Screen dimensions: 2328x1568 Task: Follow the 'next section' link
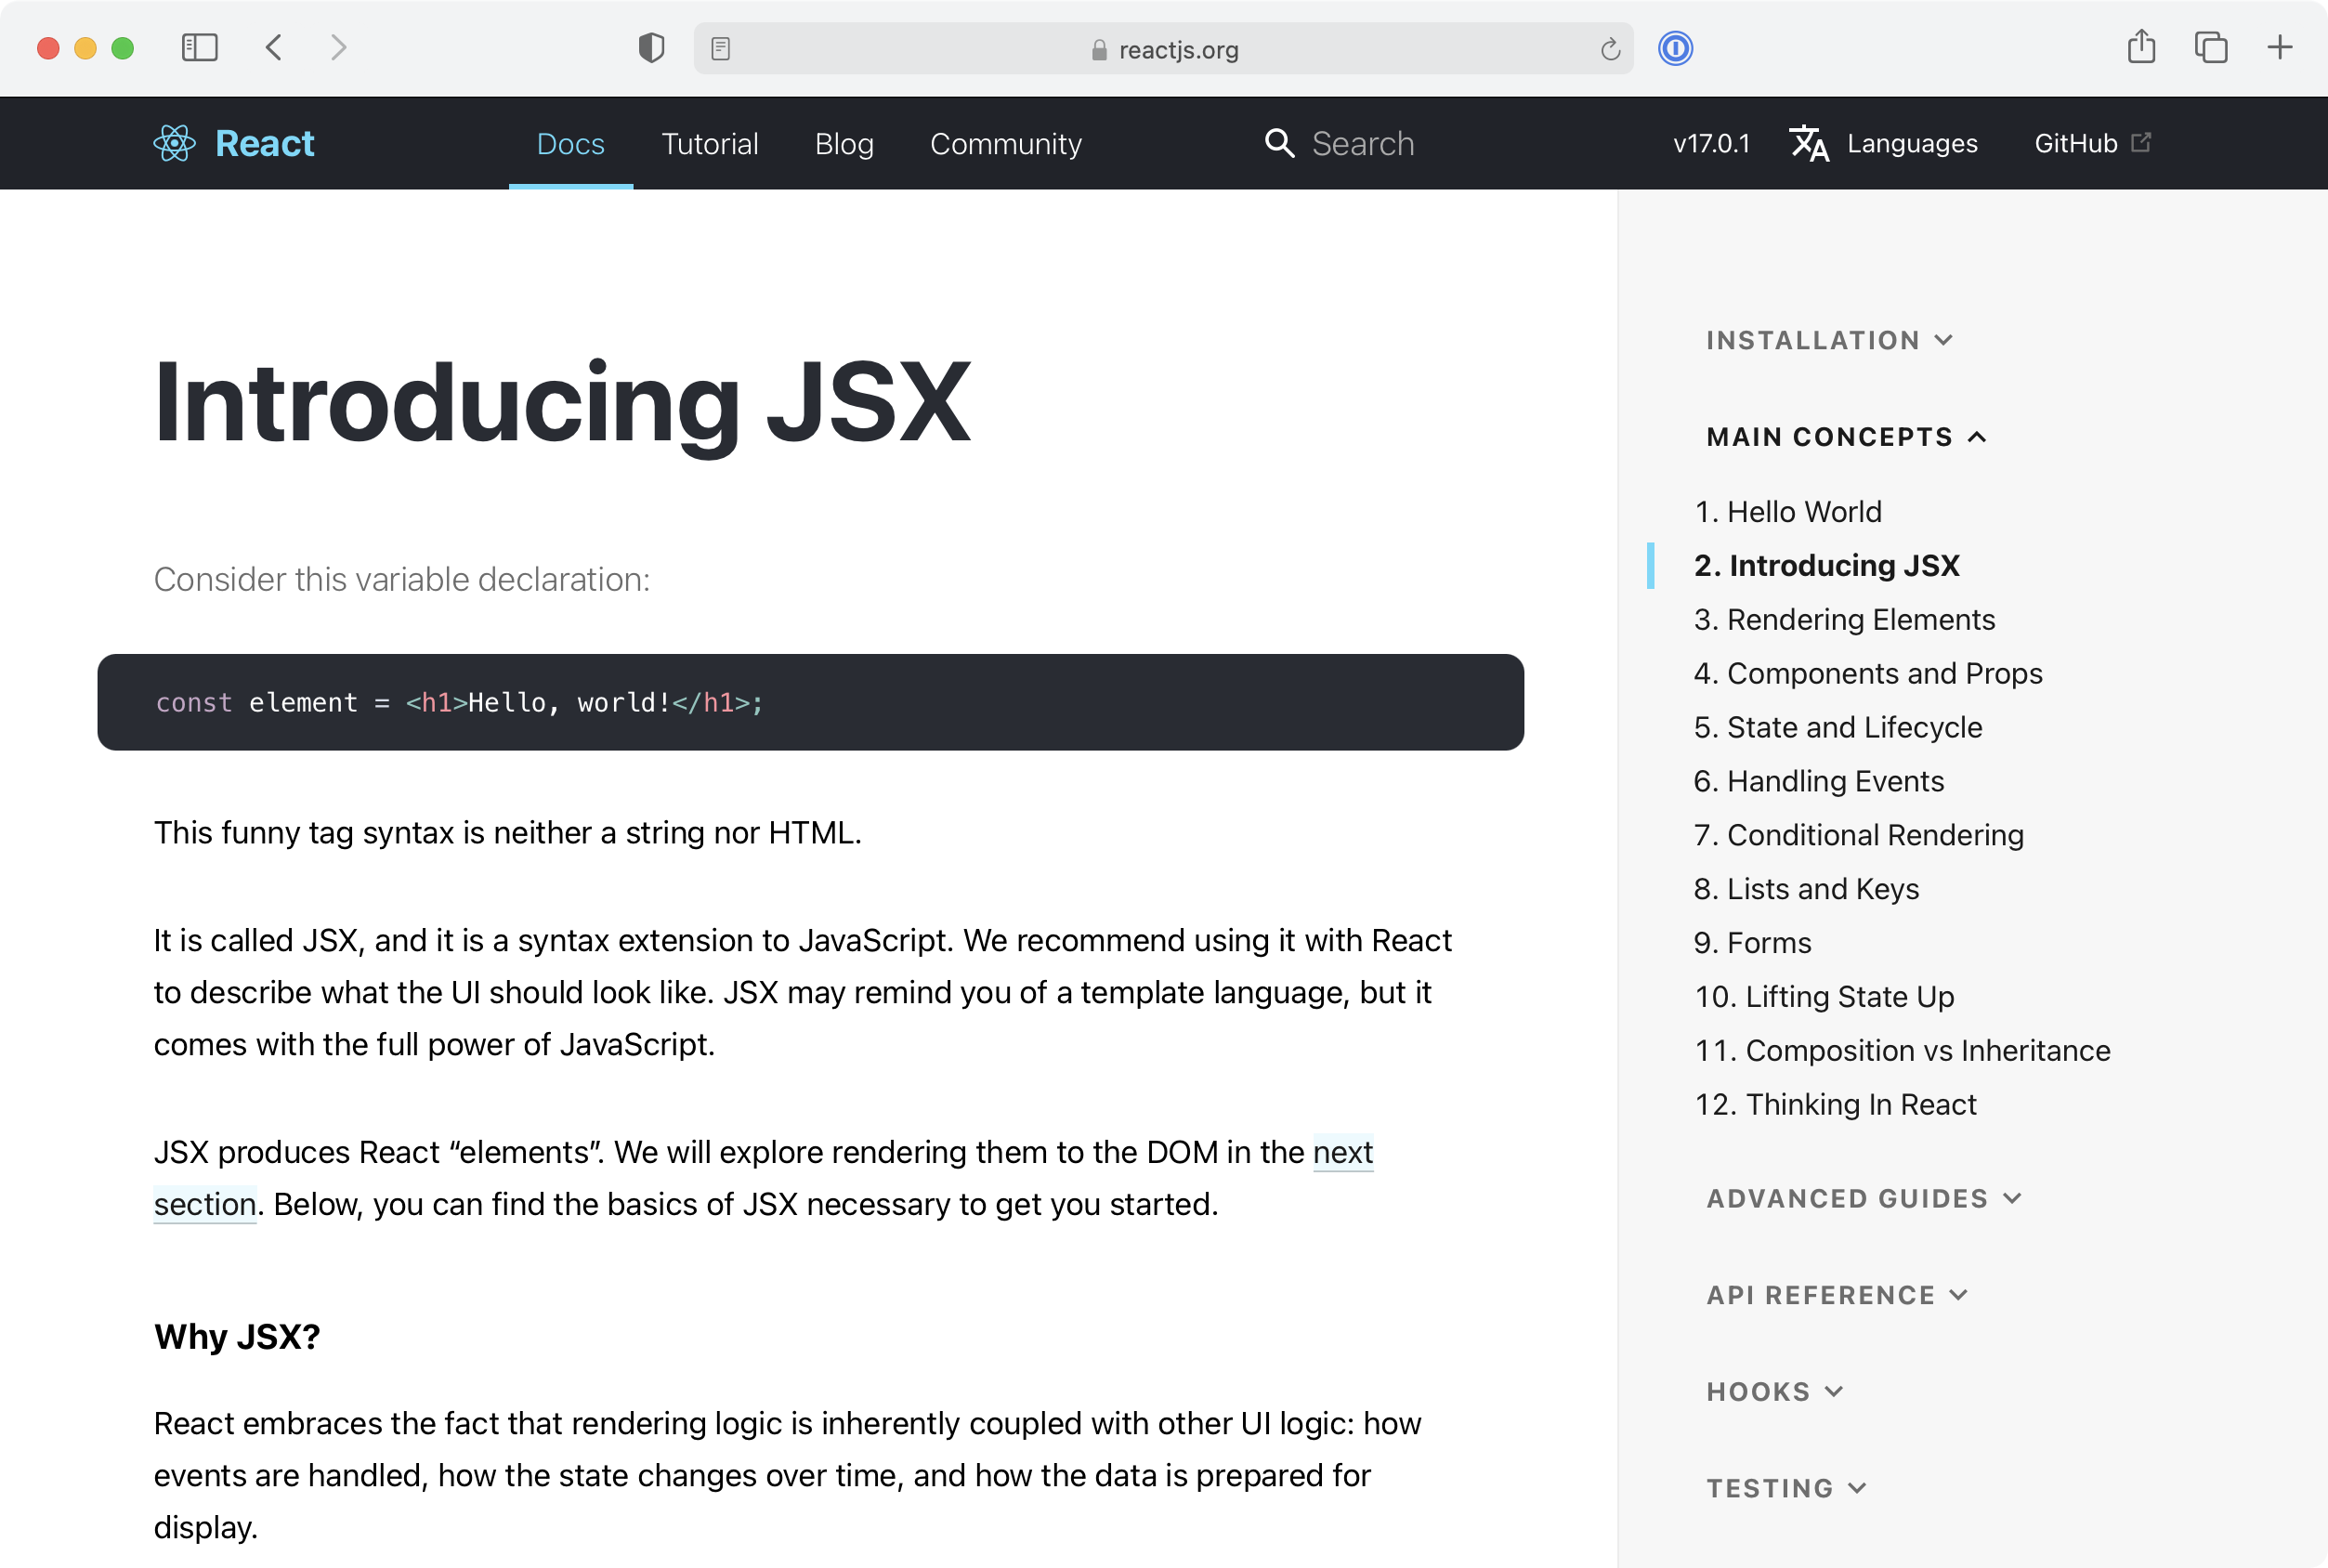1342,1152
